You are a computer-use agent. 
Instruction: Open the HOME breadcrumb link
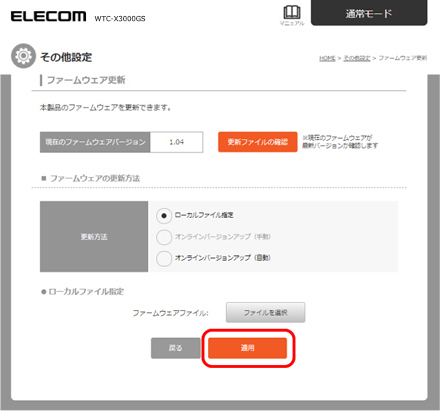(x=327, y=58)
